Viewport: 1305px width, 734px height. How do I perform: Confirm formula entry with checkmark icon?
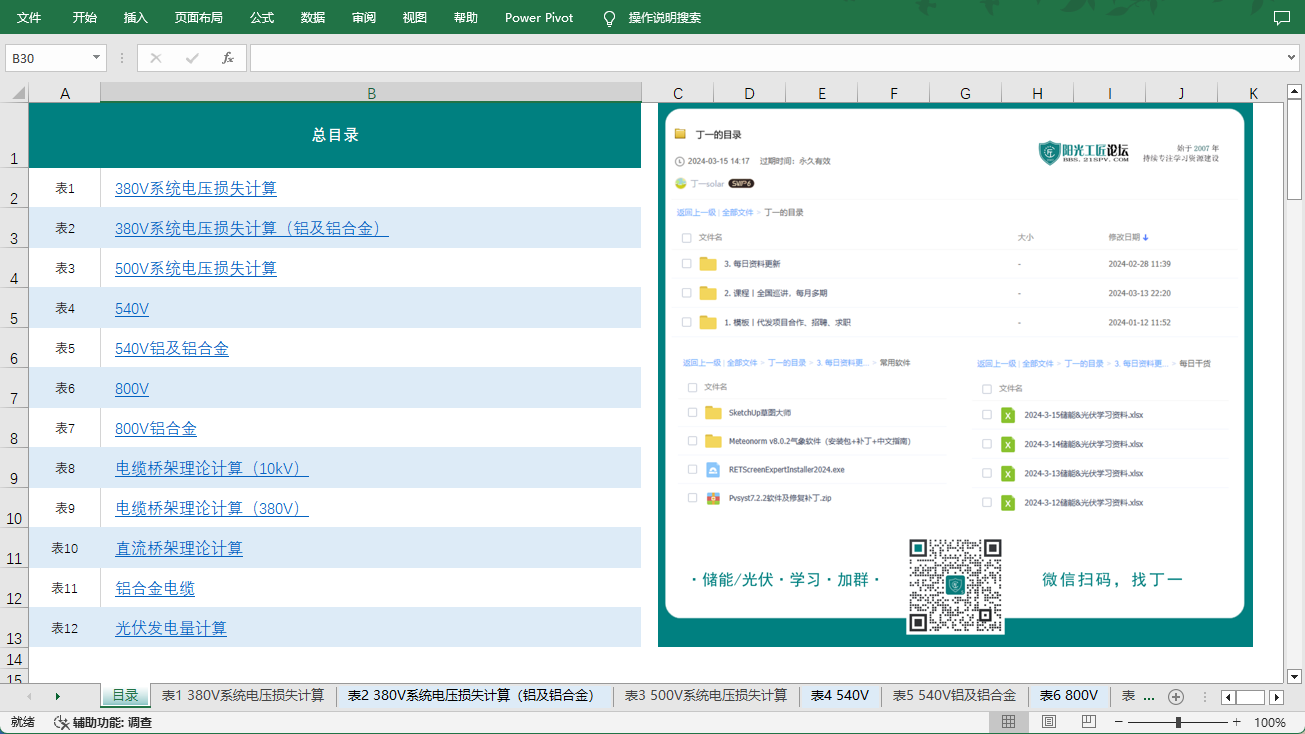[192, 58]
